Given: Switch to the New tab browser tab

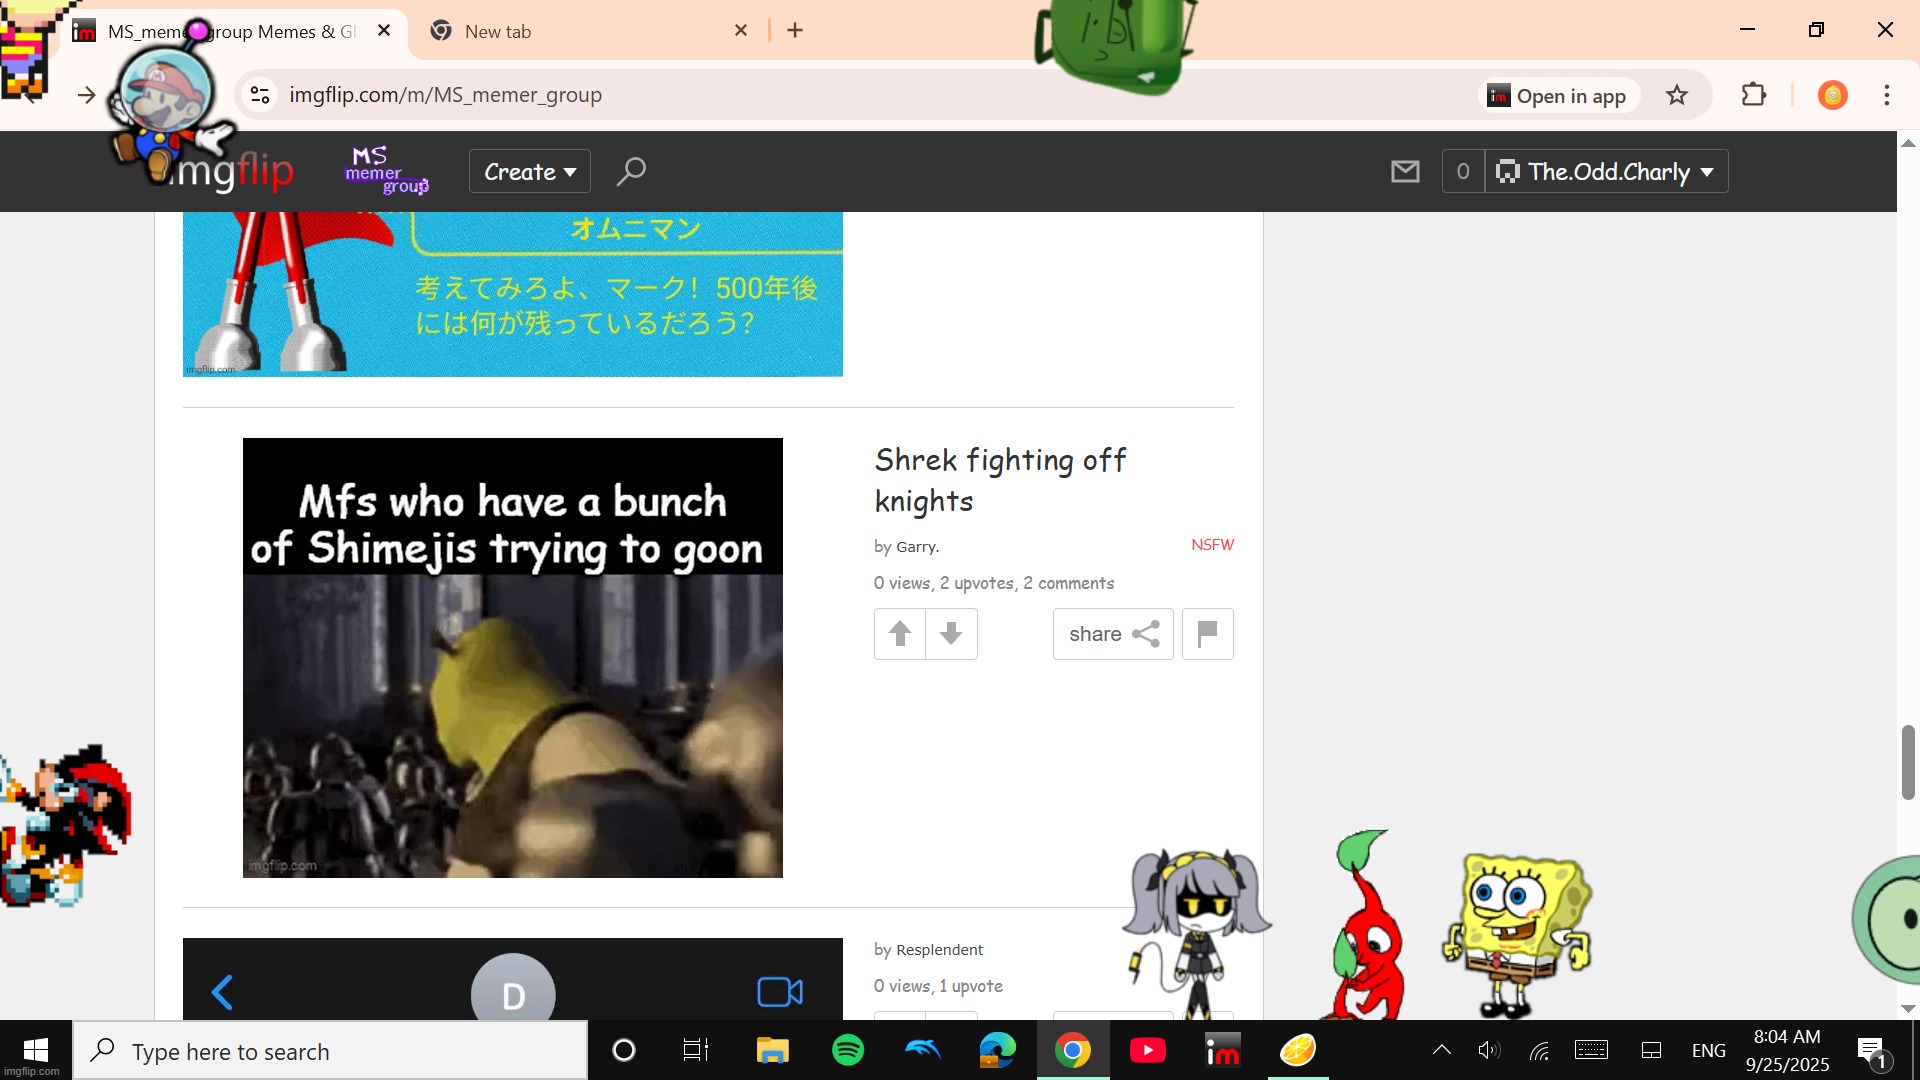Looking at the screenshot, I should click(590, 31).
